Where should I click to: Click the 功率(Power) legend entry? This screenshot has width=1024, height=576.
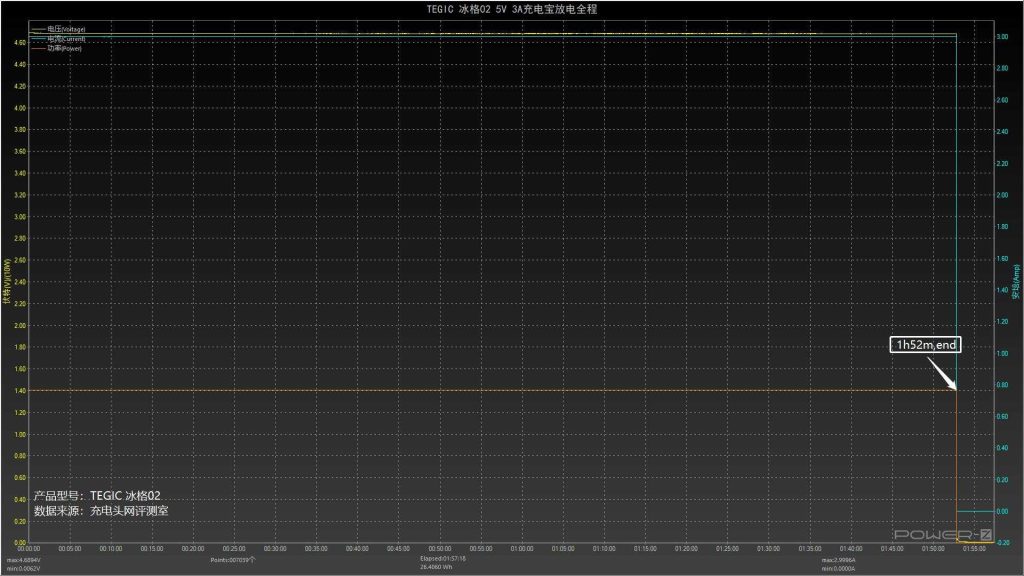coord(56,48)
